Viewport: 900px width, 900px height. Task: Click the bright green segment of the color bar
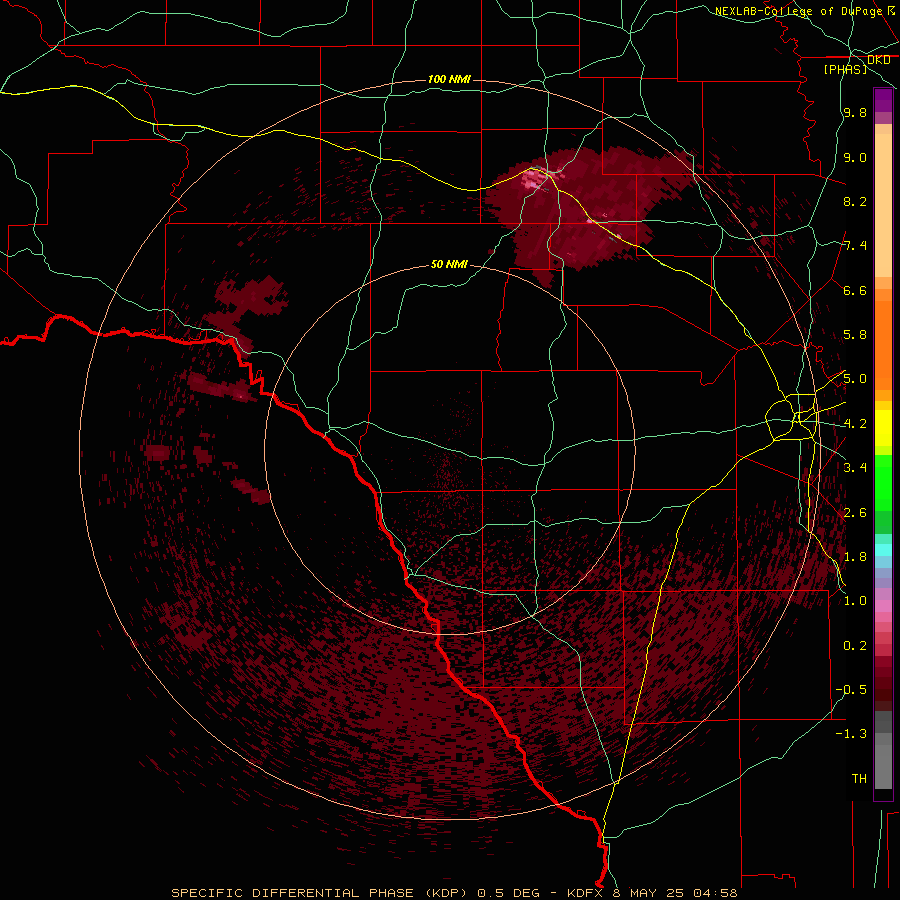coord(883,481)
